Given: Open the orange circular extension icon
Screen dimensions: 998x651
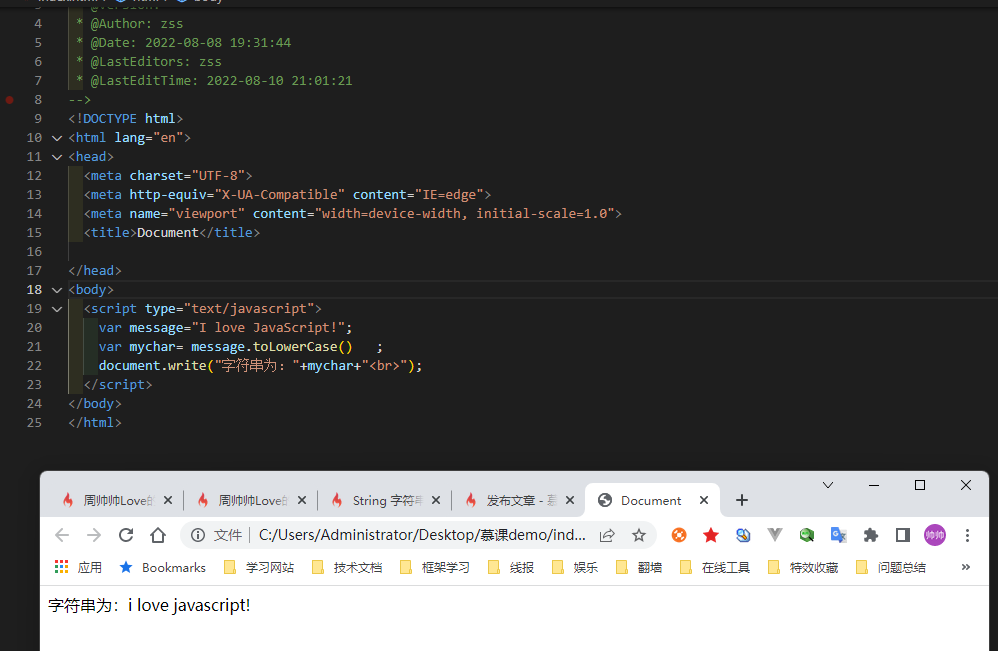Looking at the screenshot, I should pyautogui.click(x=679, y=535).
